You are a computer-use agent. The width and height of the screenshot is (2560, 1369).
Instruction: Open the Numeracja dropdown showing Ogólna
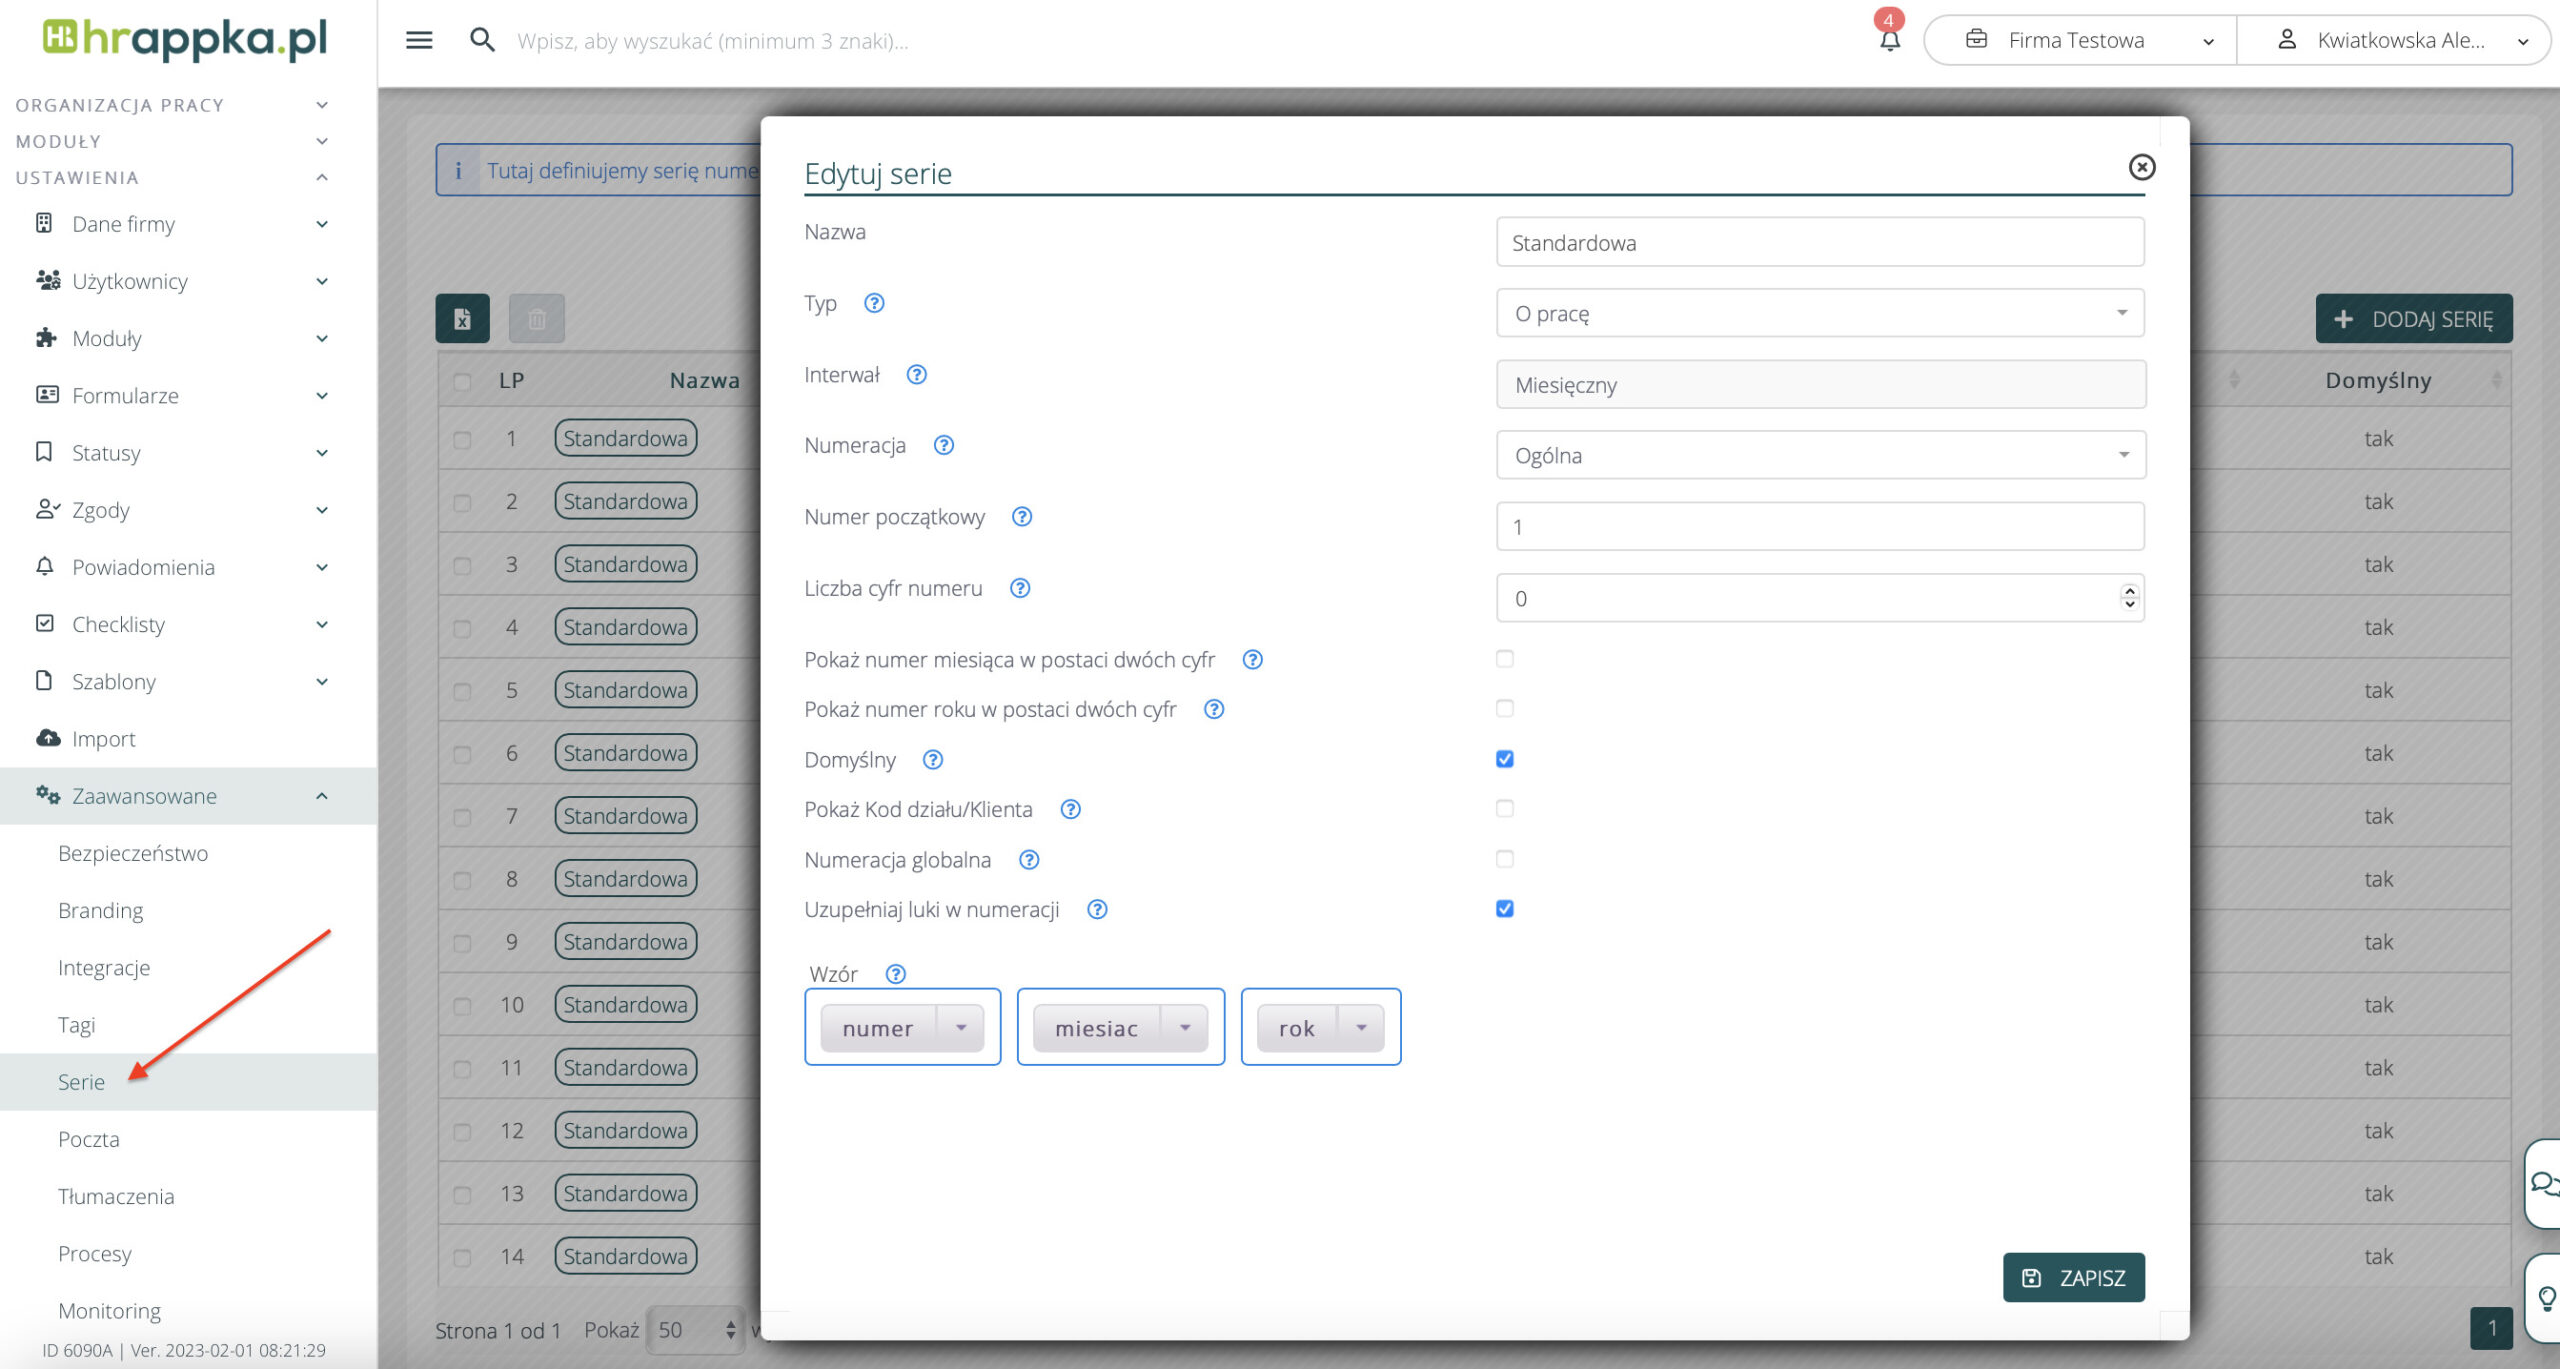[1820, 456]
